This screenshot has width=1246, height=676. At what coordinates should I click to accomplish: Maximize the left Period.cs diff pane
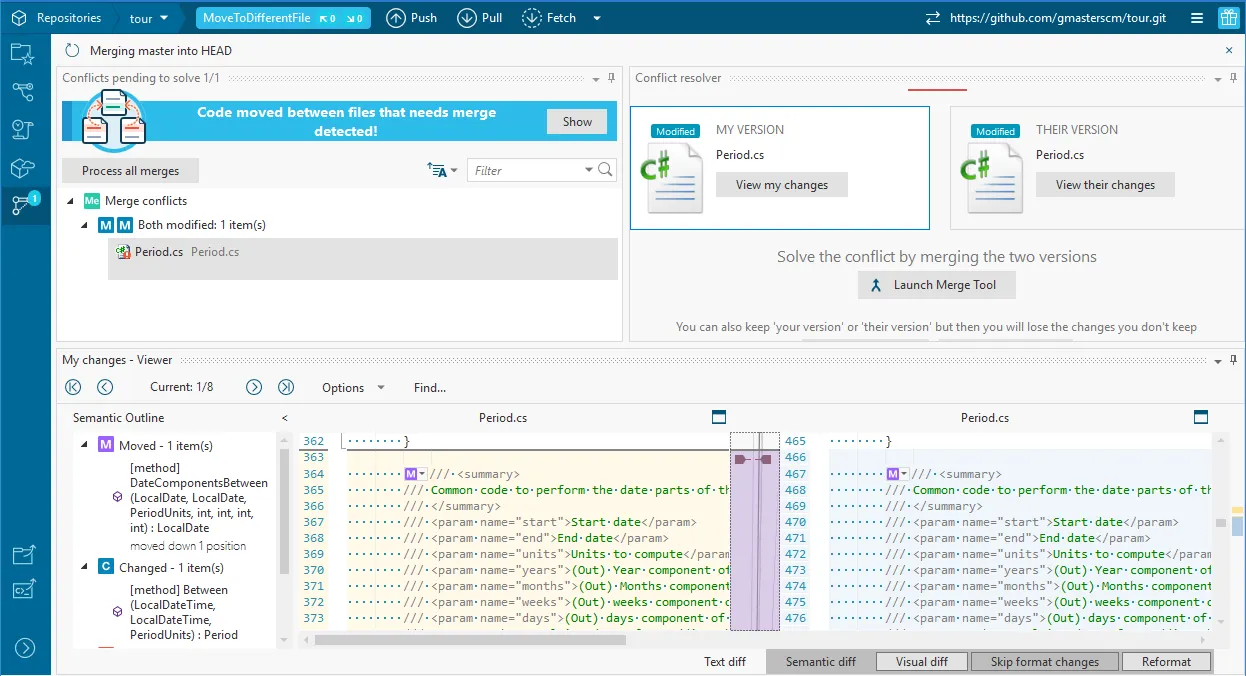click(718, 417)
